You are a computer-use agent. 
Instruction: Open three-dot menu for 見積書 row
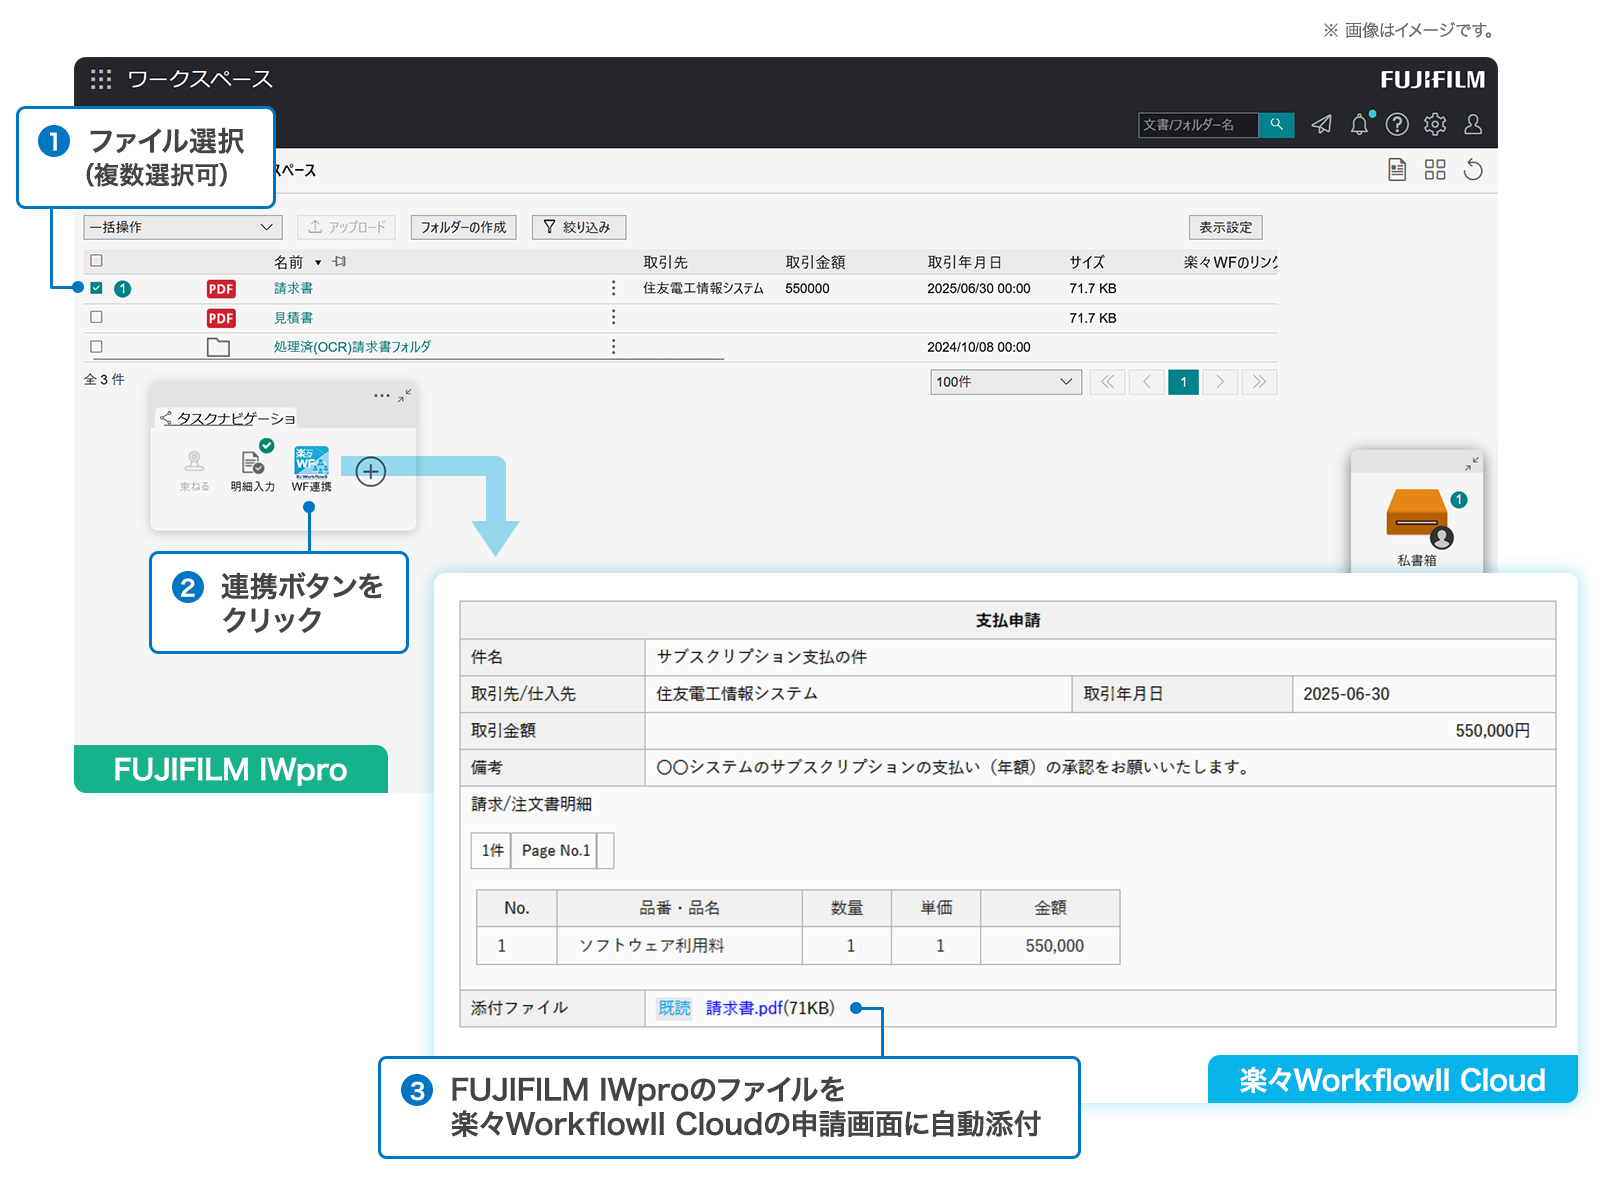(613, 317)
